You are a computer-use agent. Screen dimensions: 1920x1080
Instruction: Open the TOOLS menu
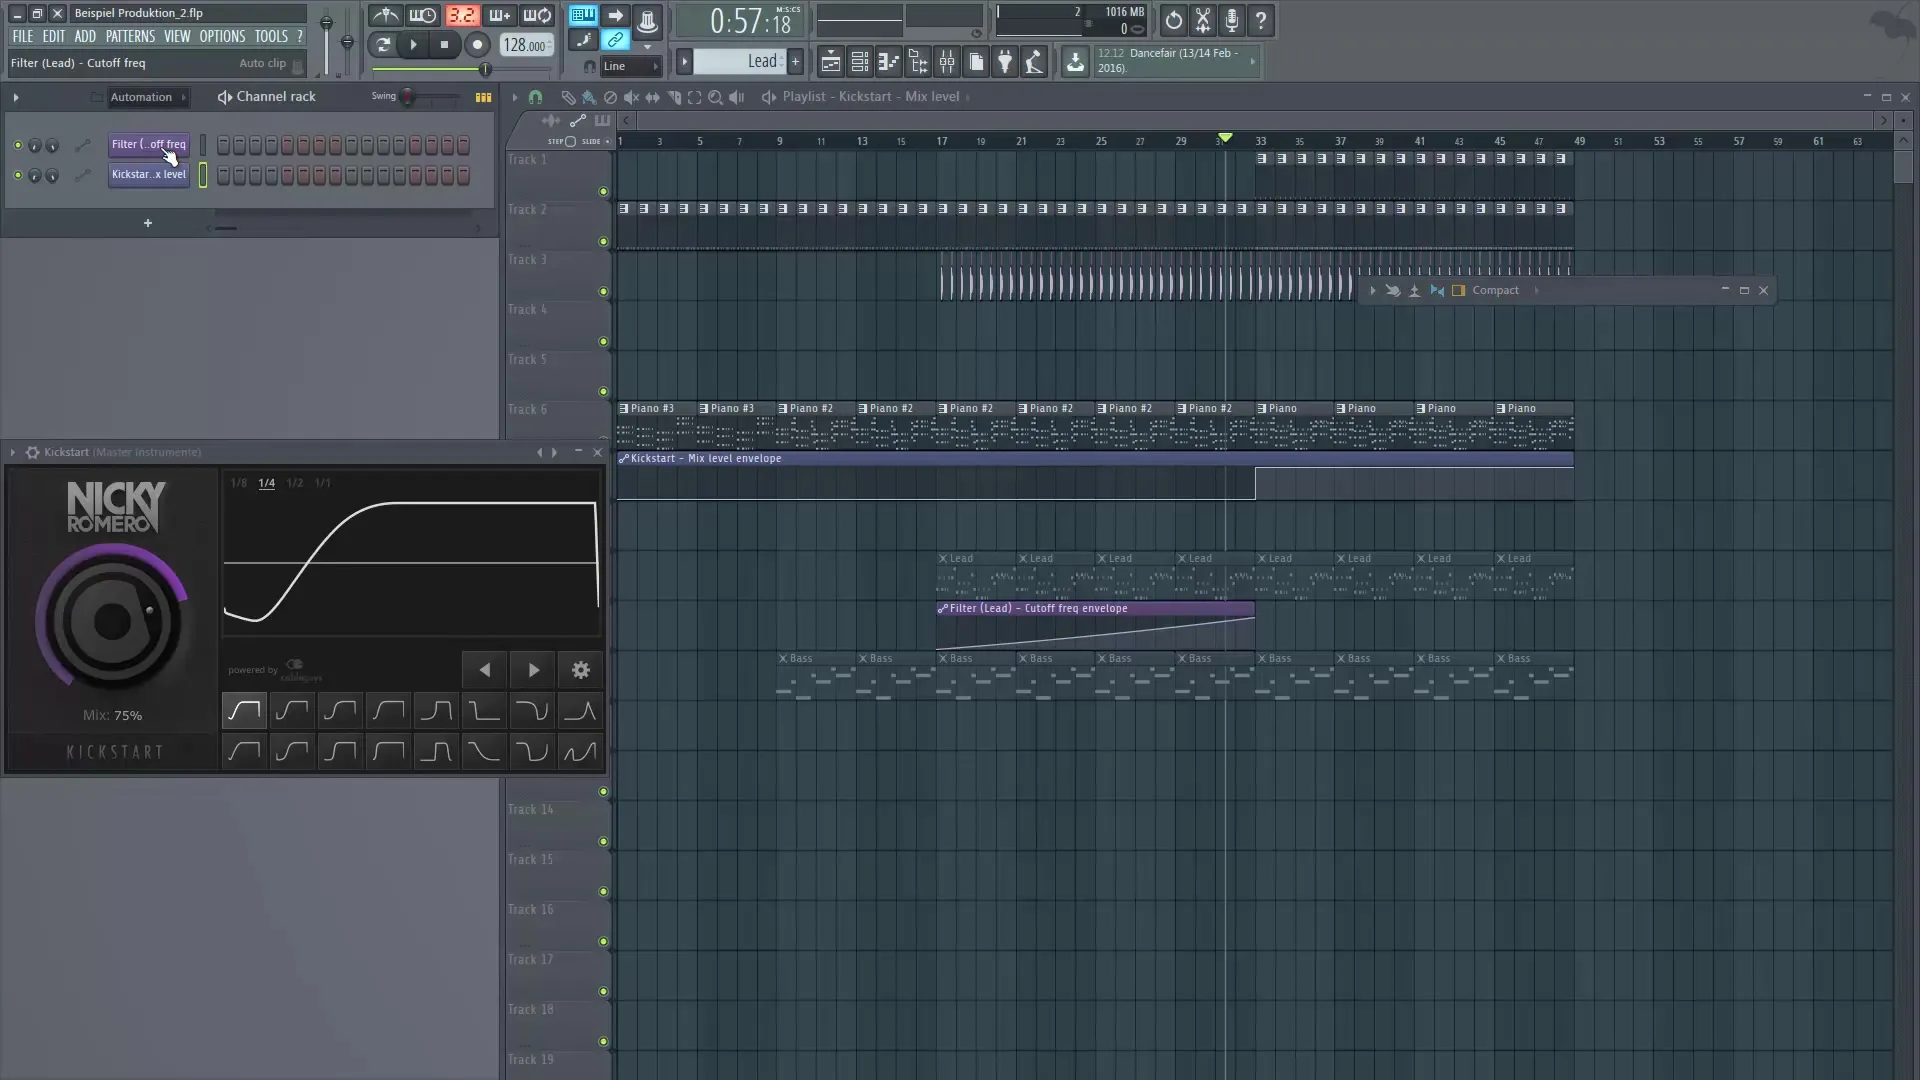coord(271,36)
